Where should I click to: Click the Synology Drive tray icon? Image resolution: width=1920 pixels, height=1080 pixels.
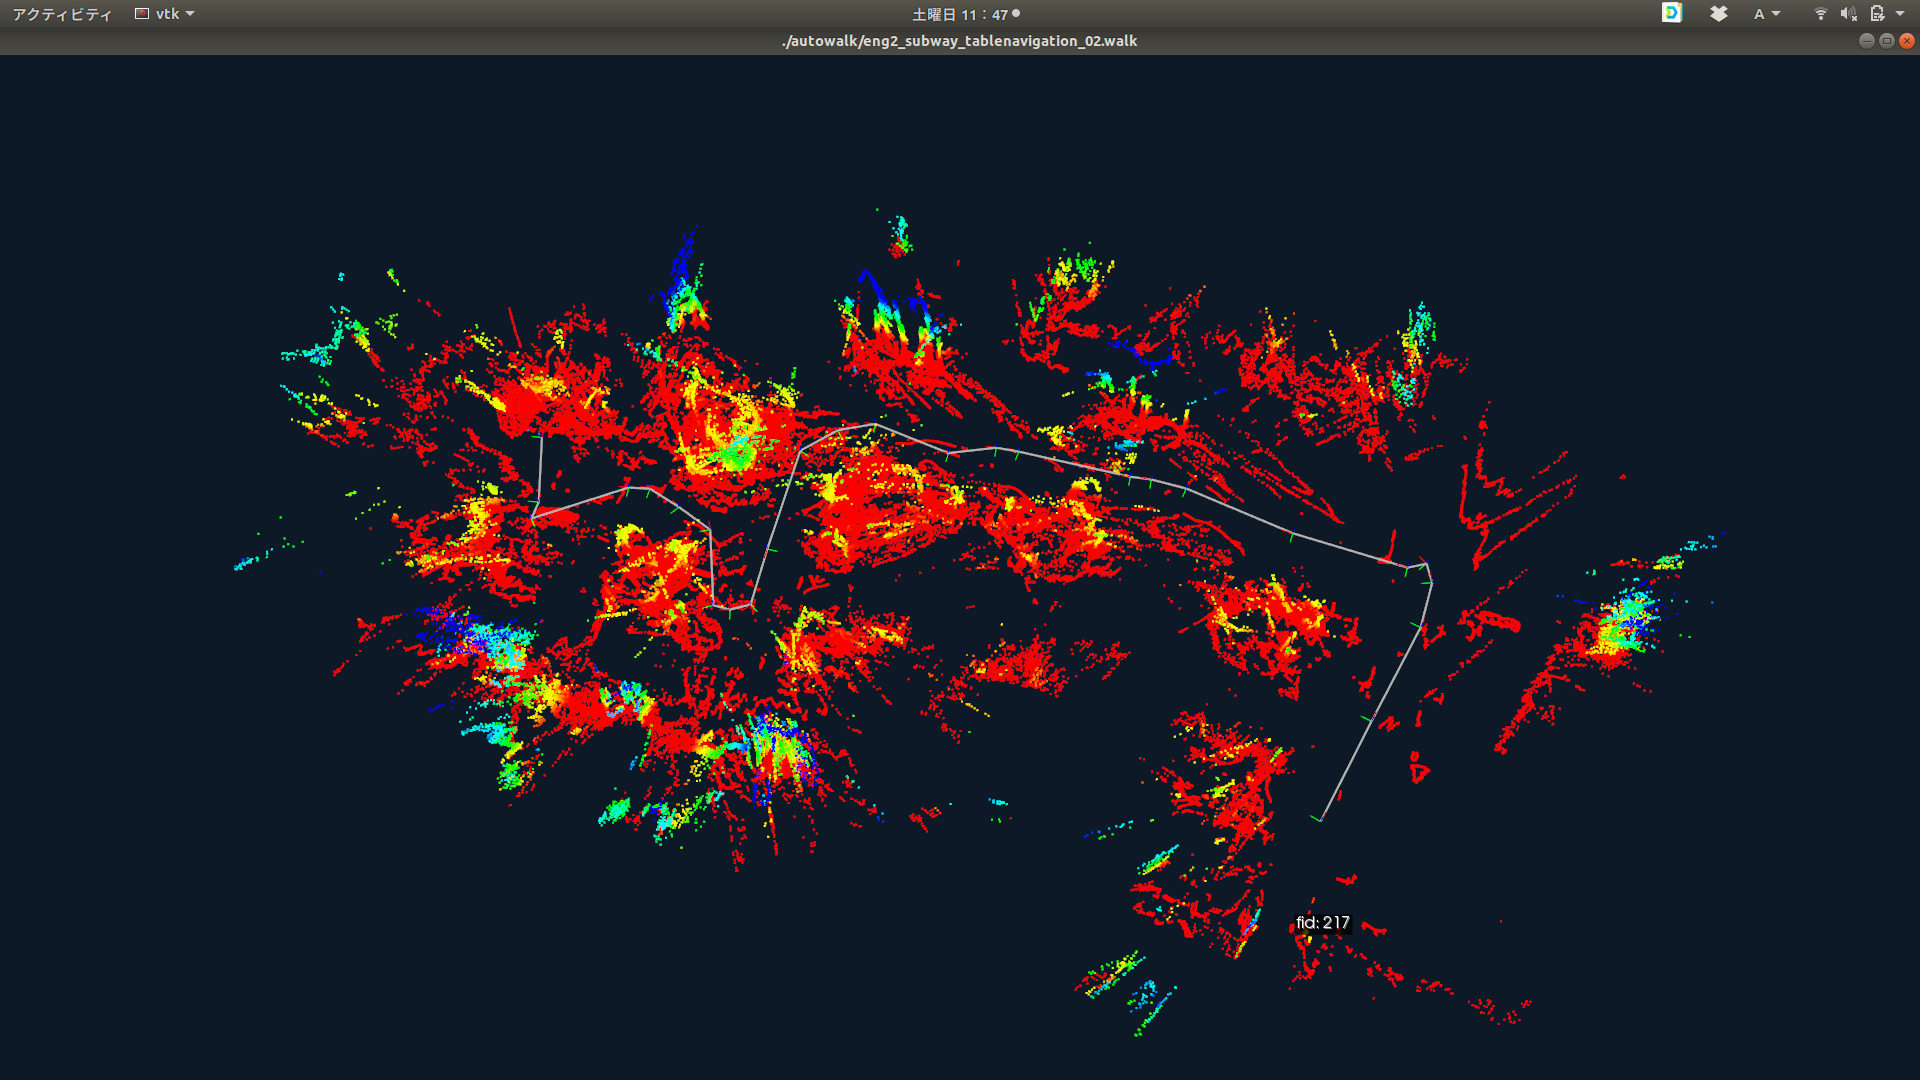(1672, 13)
